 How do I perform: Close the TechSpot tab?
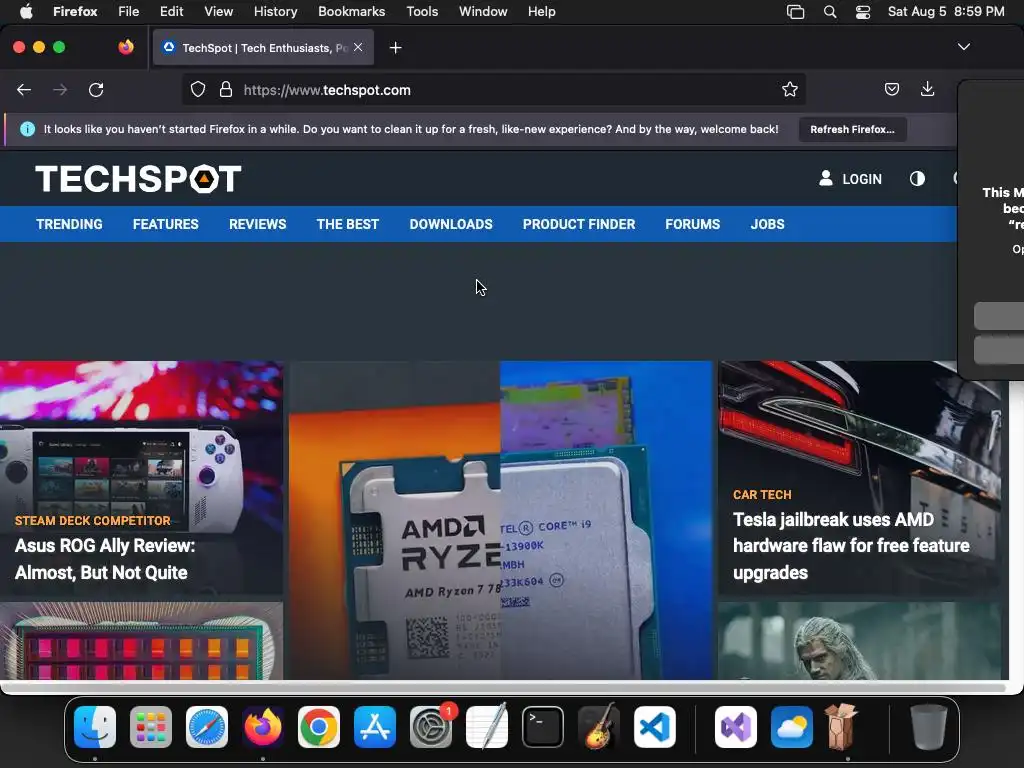[358, 47]
